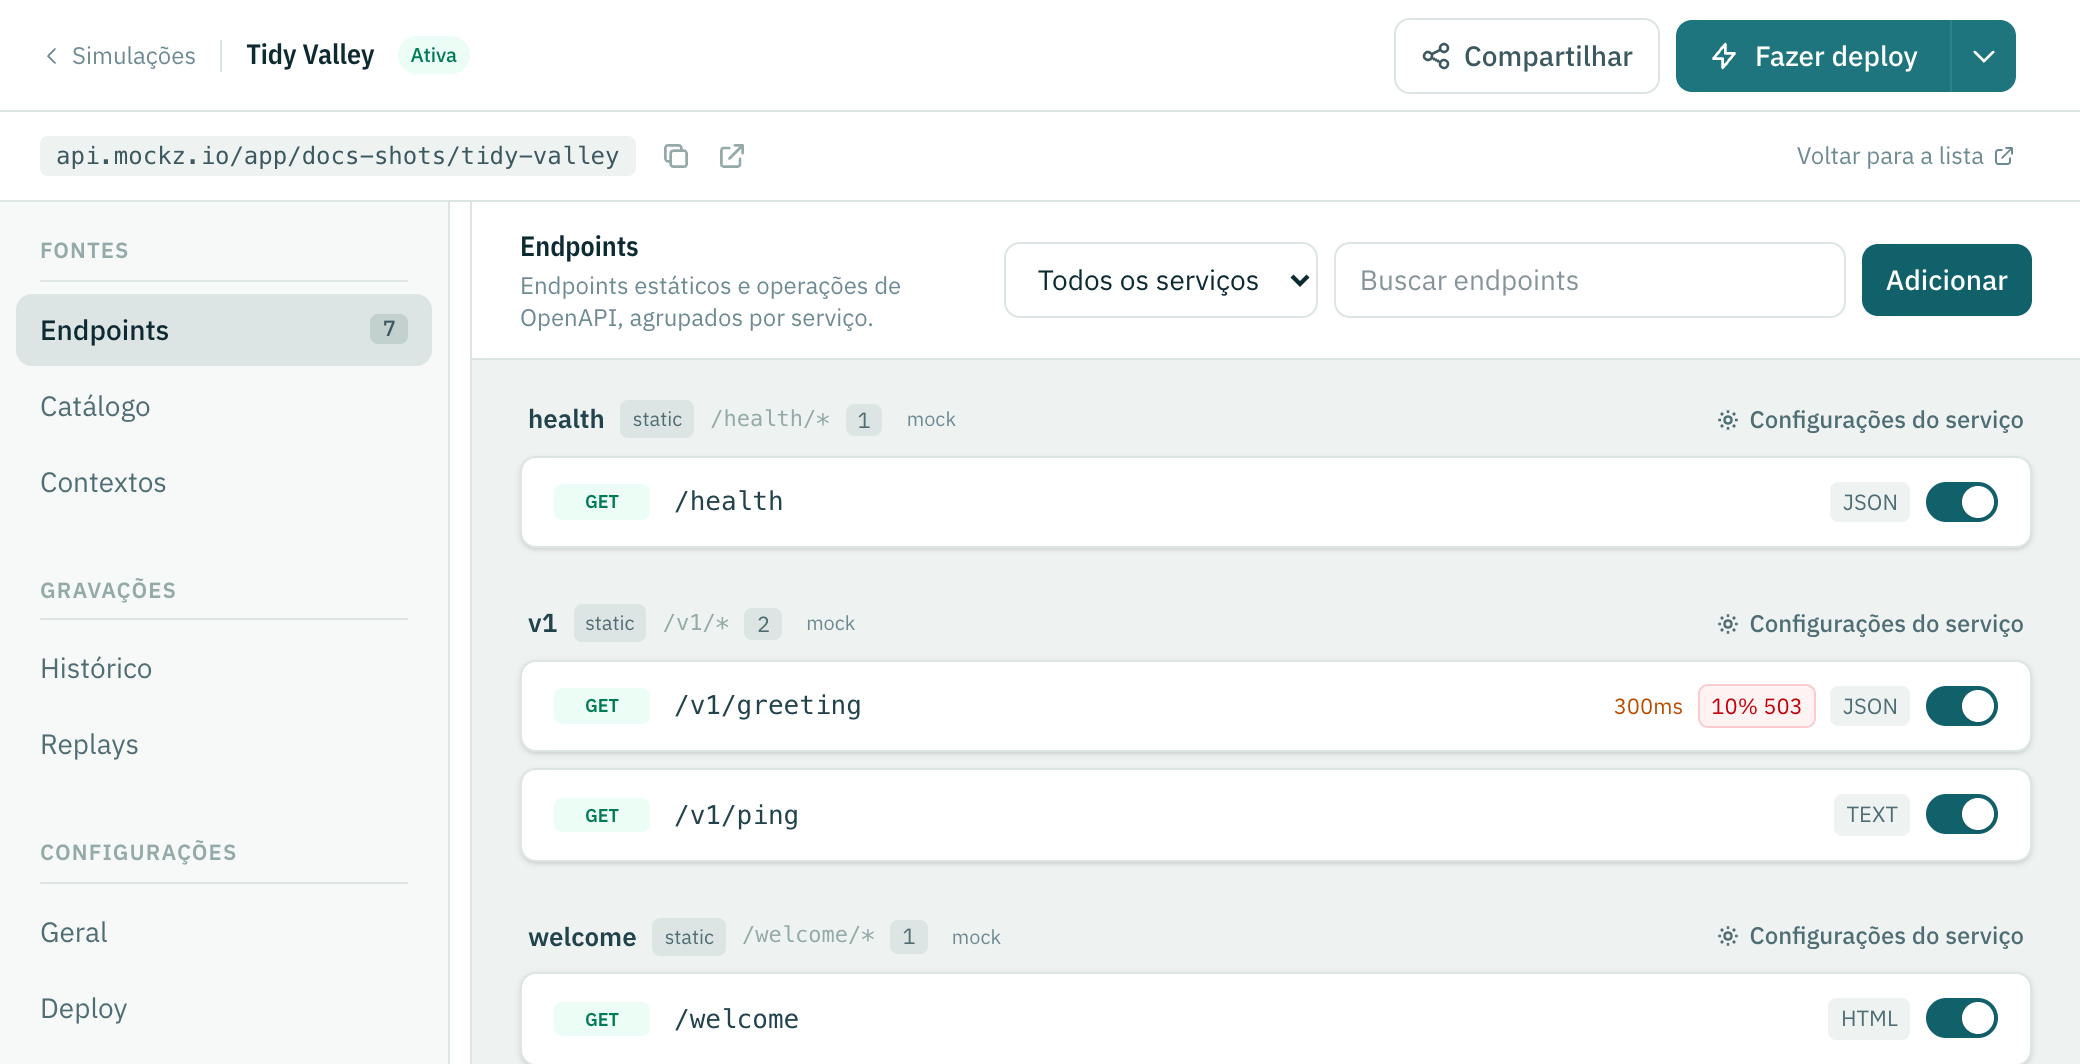This screenshot has height=1064, width=2080.
Task: Turn off the /v1/ping endpoint toggle
Action: coord(1961,814)
